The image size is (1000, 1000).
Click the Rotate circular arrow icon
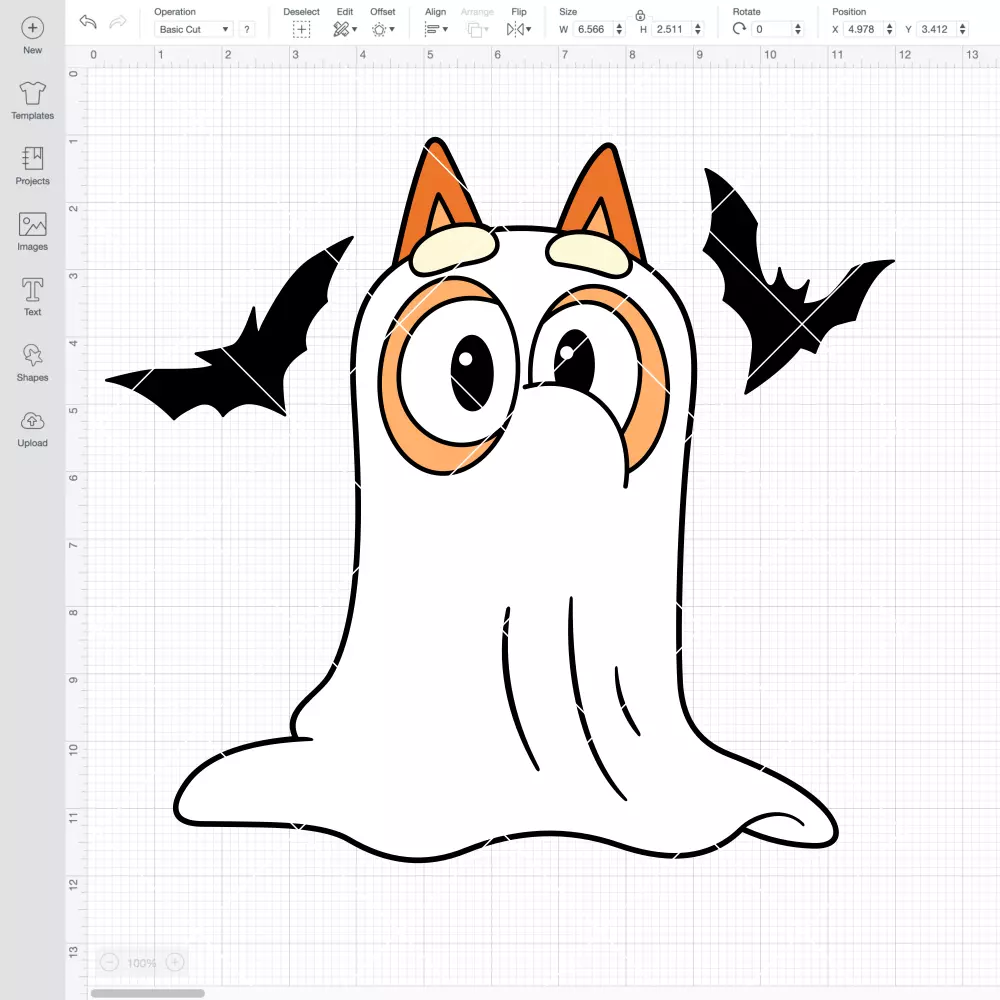click(740, 29)
